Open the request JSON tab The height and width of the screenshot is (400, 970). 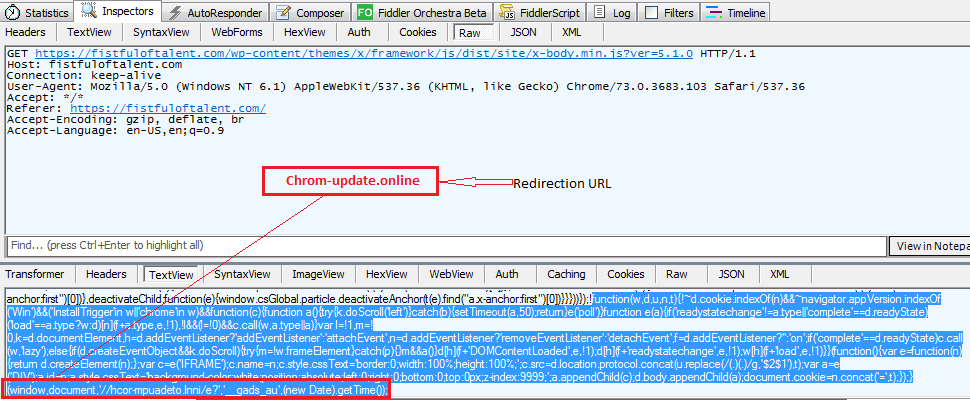pyautogui.click(x=523, y=33)
